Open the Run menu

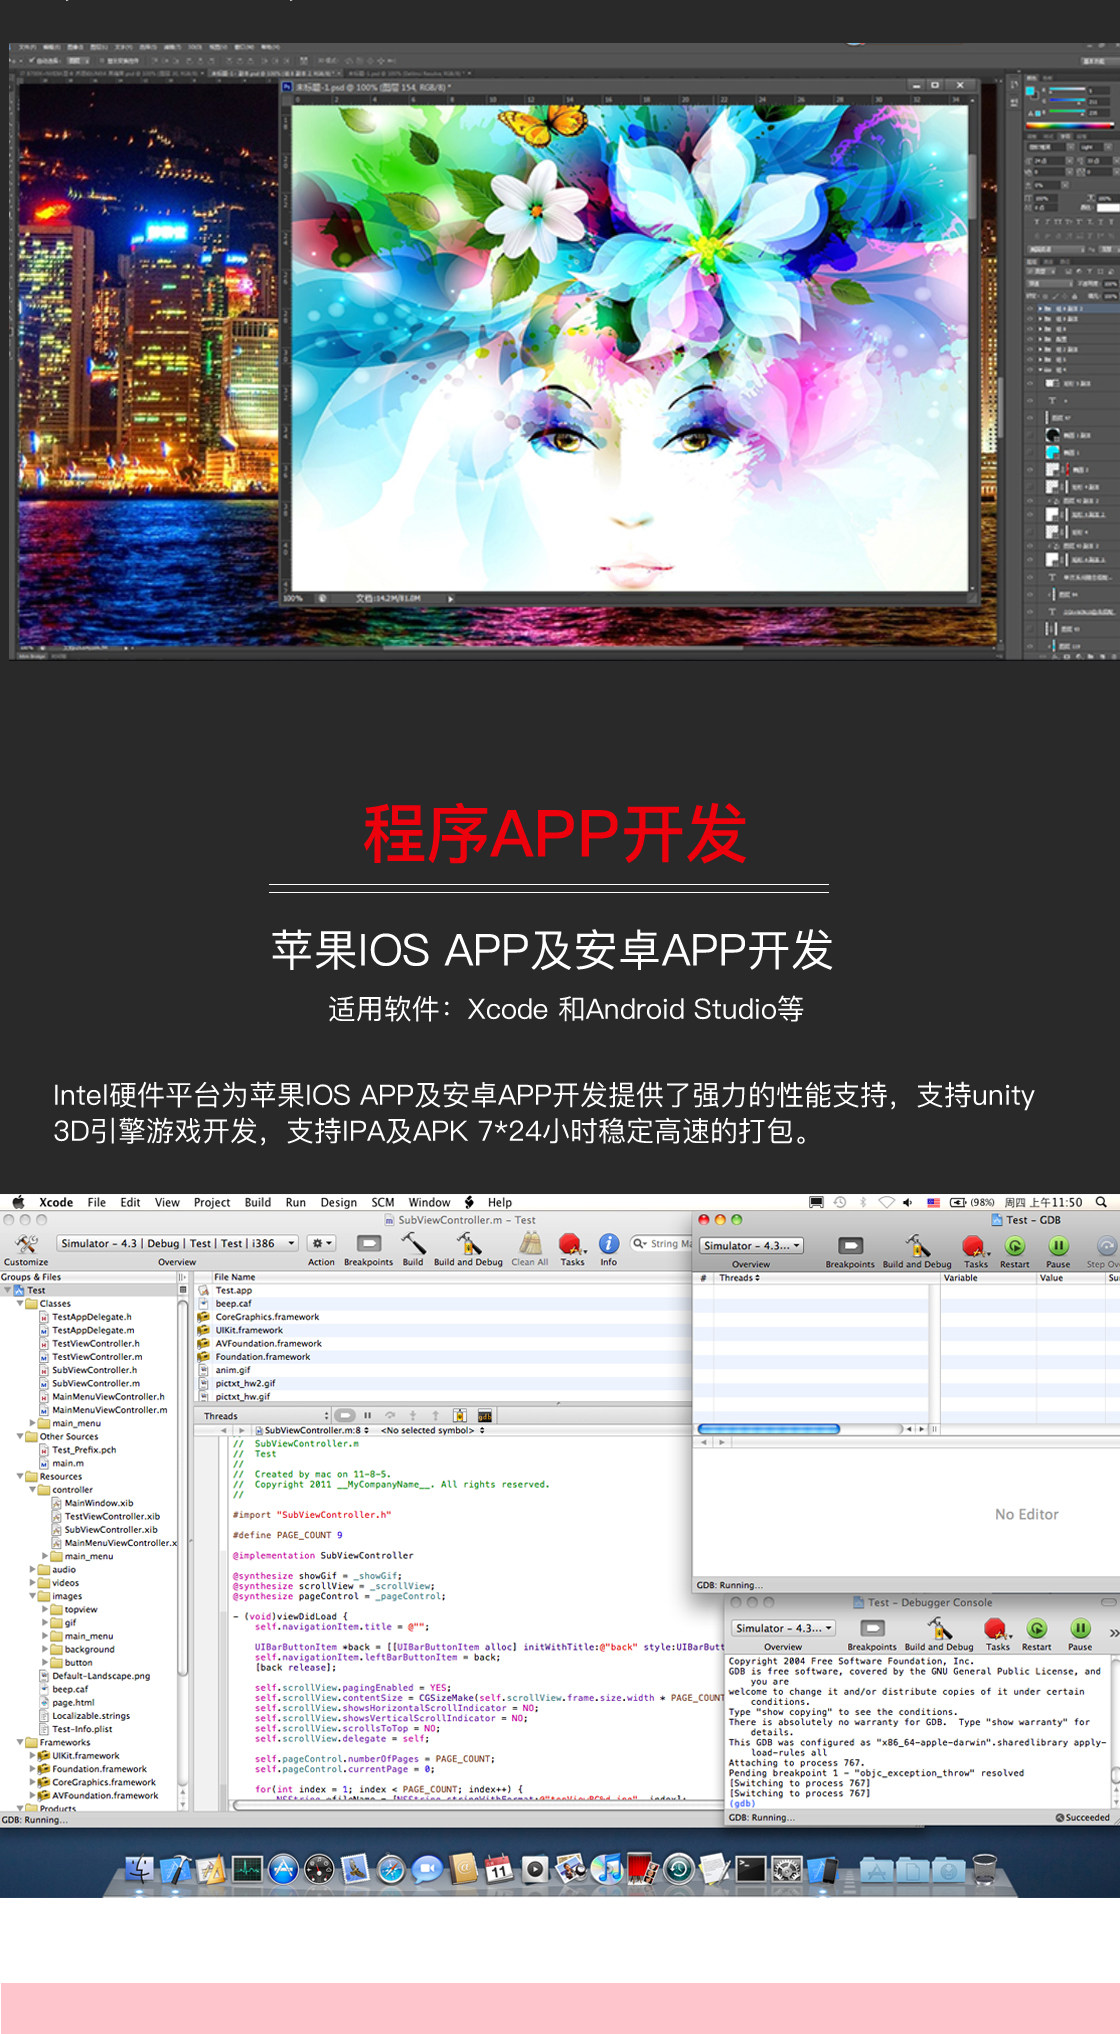(296, 1202)
